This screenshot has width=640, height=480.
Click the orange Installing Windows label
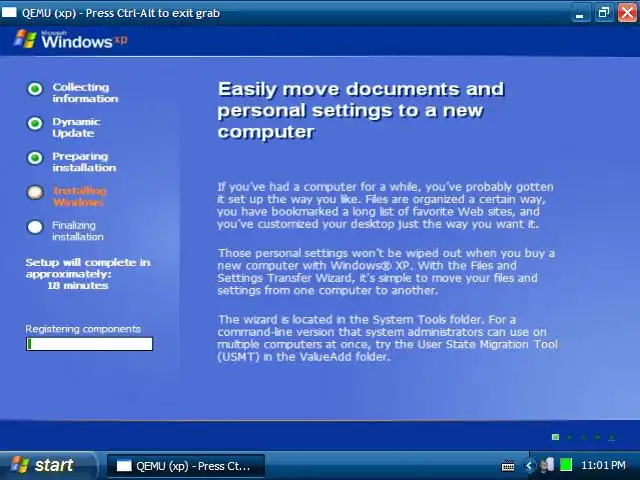point(80,196)
